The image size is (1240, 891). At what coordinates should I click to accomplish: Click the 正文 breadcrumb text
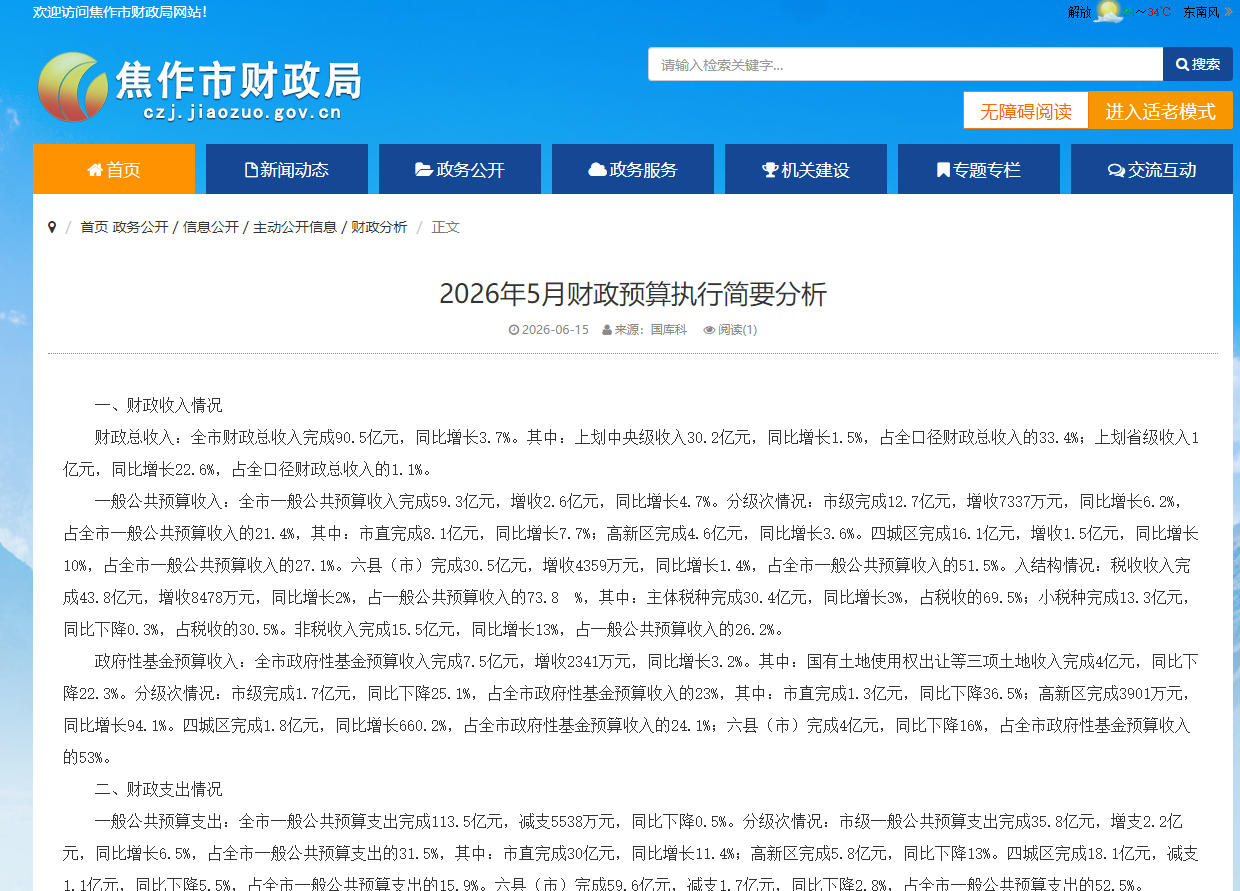[x=446, y=227]
